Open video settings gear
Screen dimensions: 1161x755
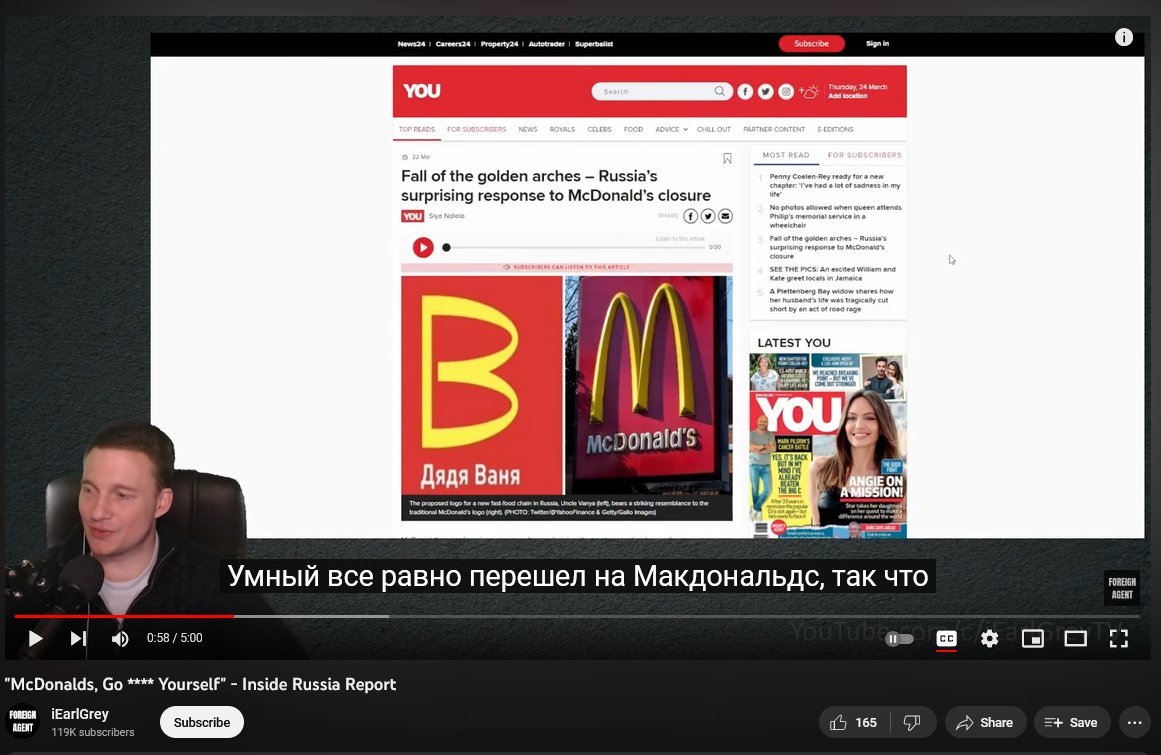989,638
